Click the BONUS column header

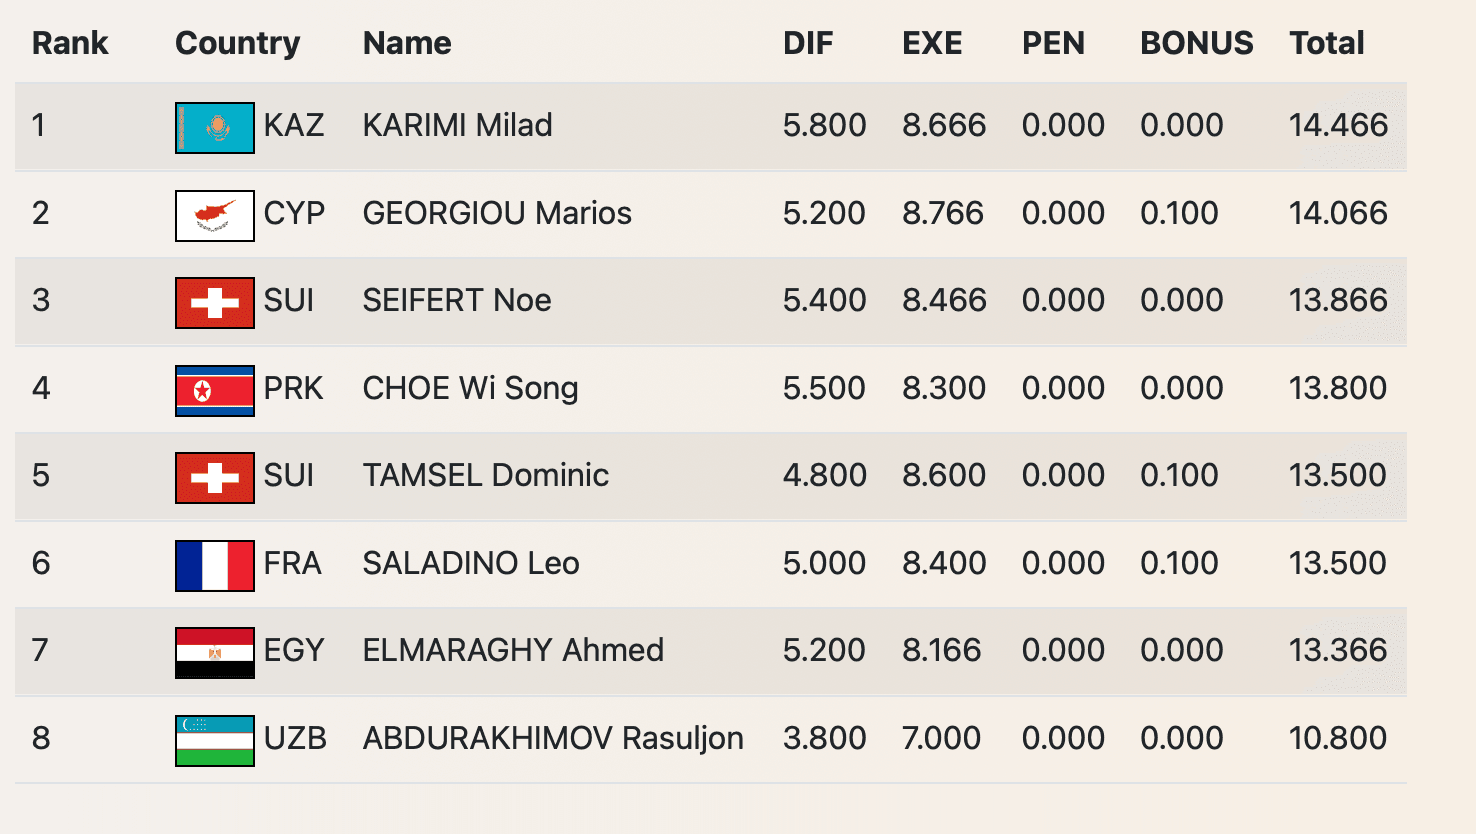[1196, 43]
